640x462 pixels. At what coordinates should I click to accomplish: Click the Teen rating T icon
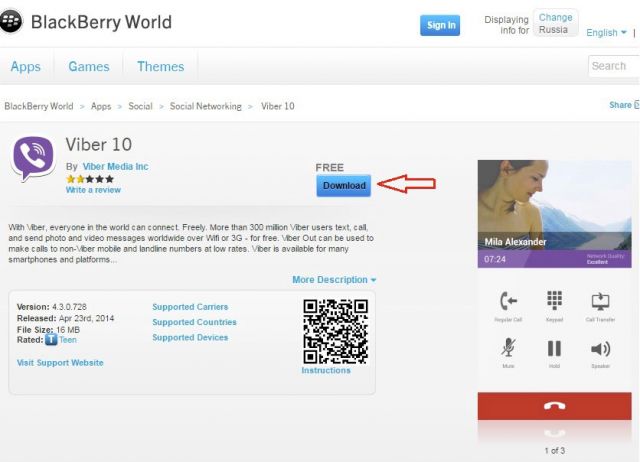(51, 340)
